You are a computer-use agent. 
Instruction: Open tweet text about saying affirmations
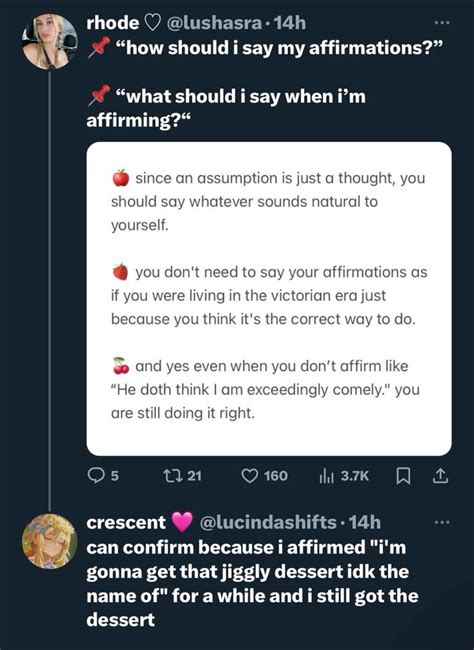tap(265, 84)
